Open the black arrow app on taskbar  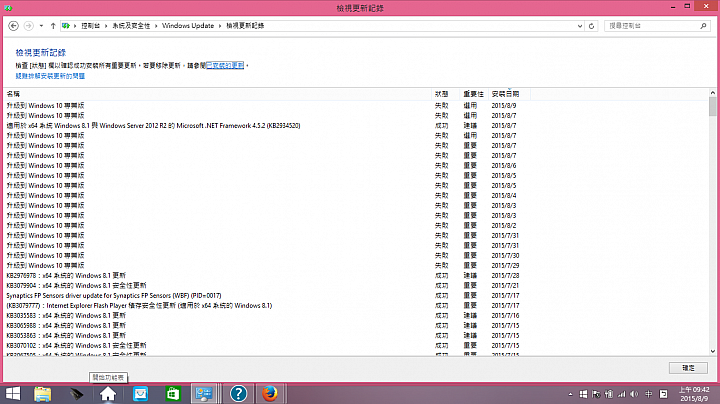click(76, 394)
